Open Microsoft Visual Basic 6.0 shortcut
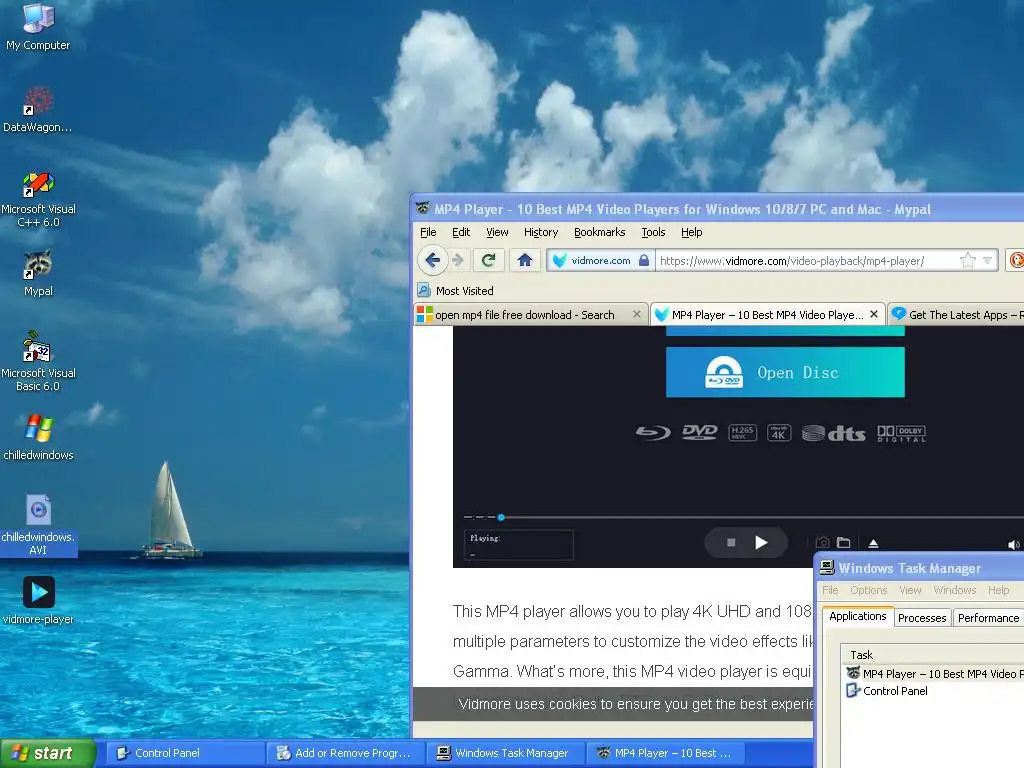1024x768 pixels. tap(38, 361)
